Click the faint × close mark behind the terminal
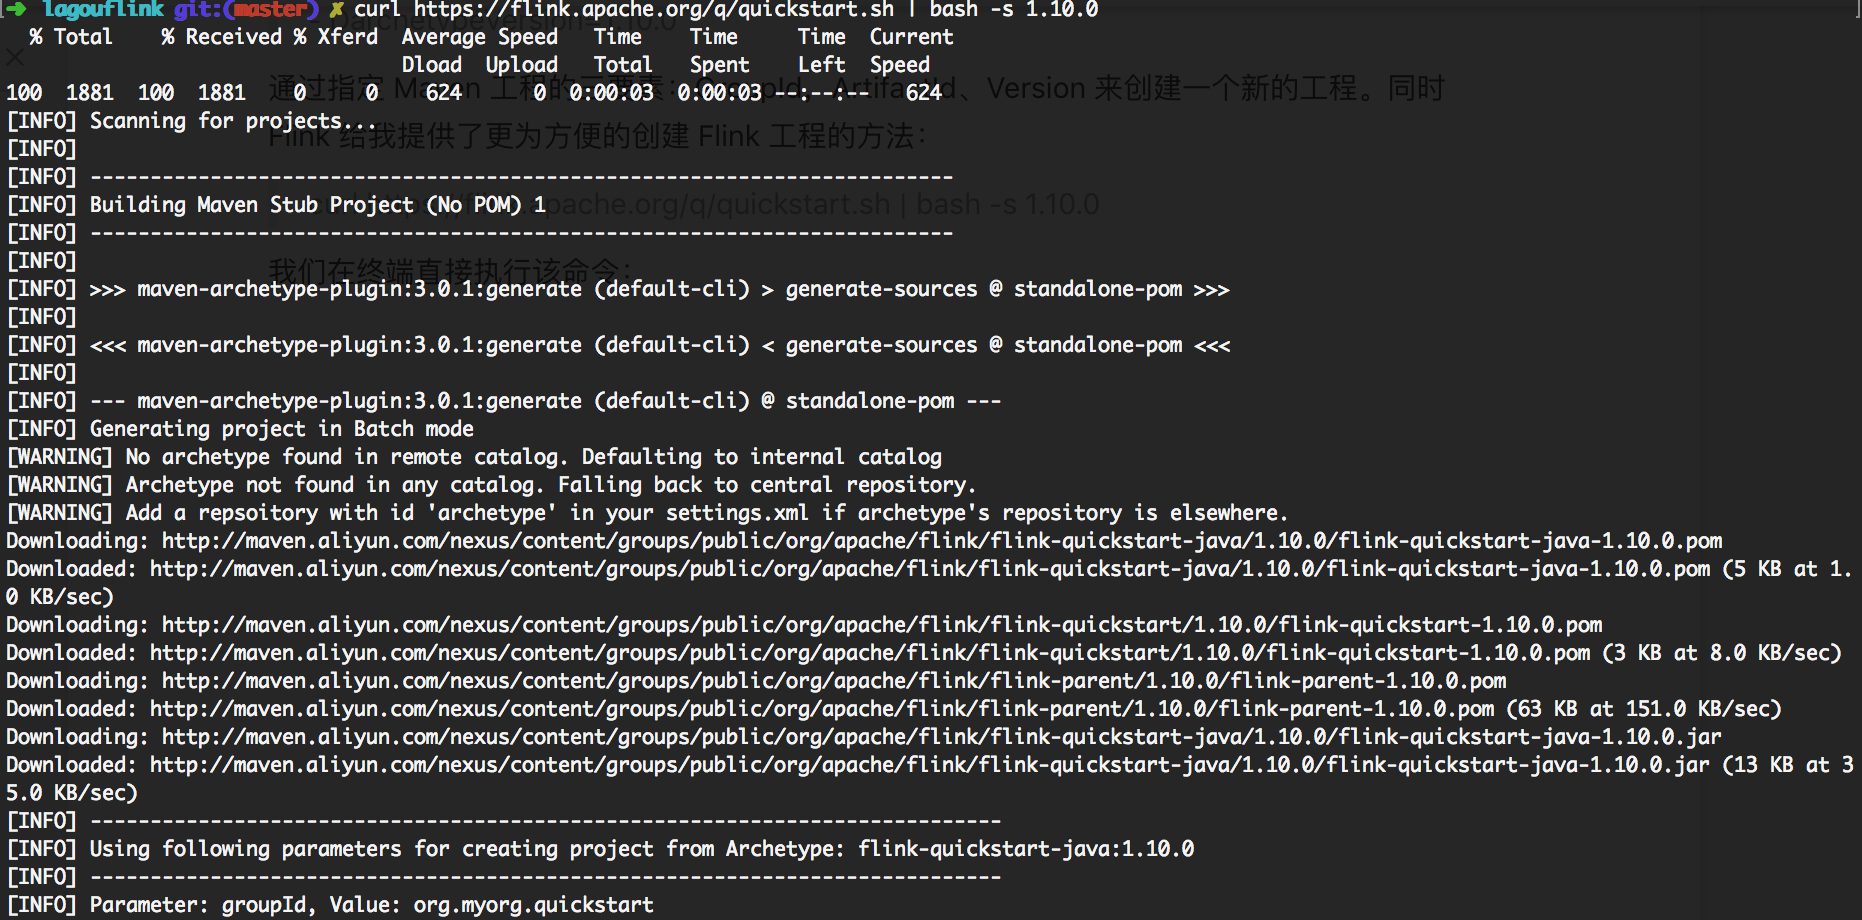 coord(15,57)
